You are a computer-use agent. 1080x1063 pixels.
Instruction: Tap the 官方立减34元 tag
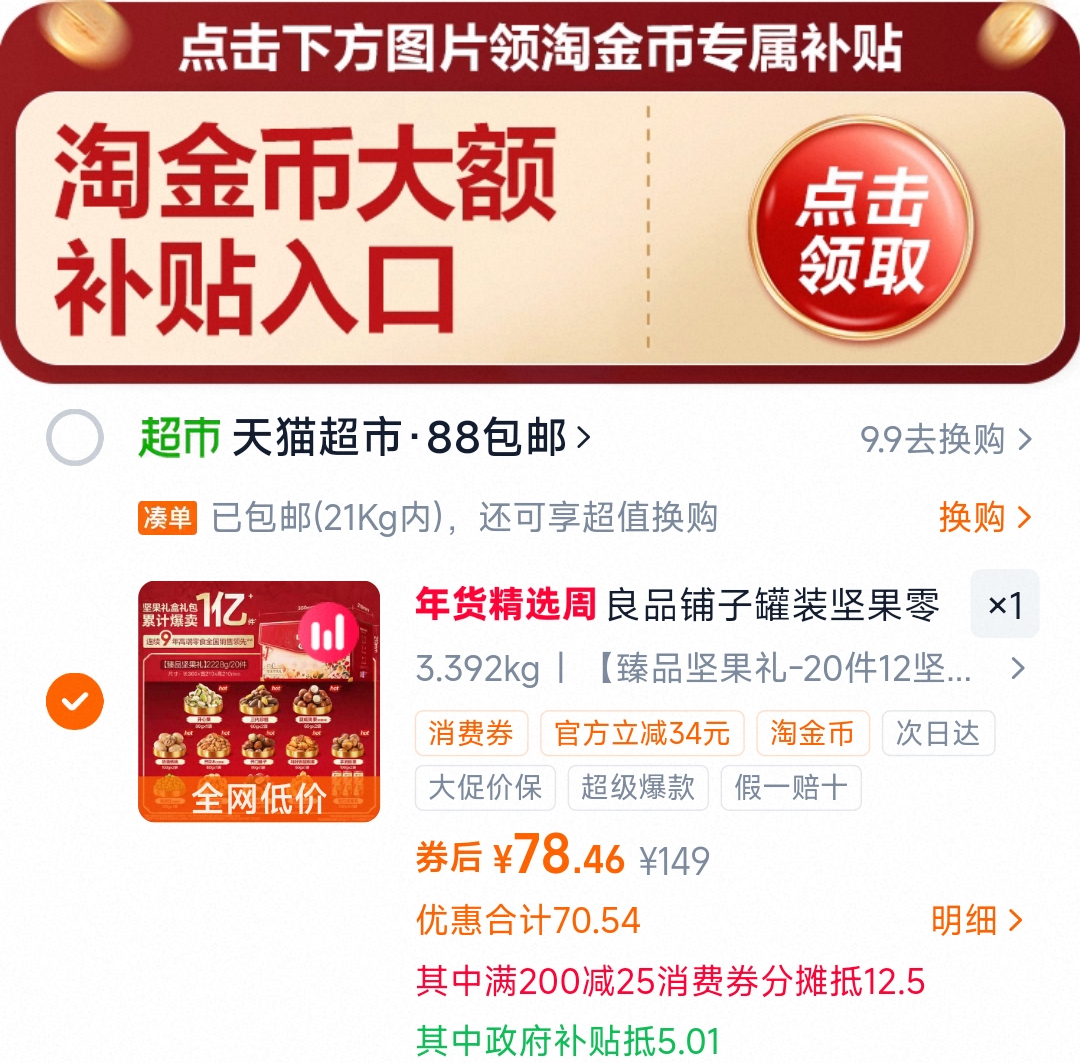coord(642,733)
